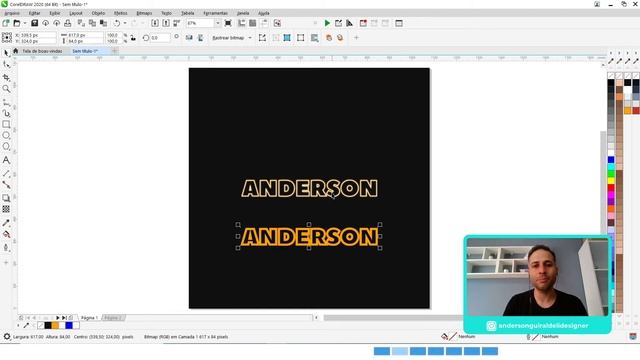Toggle the lock ratio padlock

click(133, 38)
